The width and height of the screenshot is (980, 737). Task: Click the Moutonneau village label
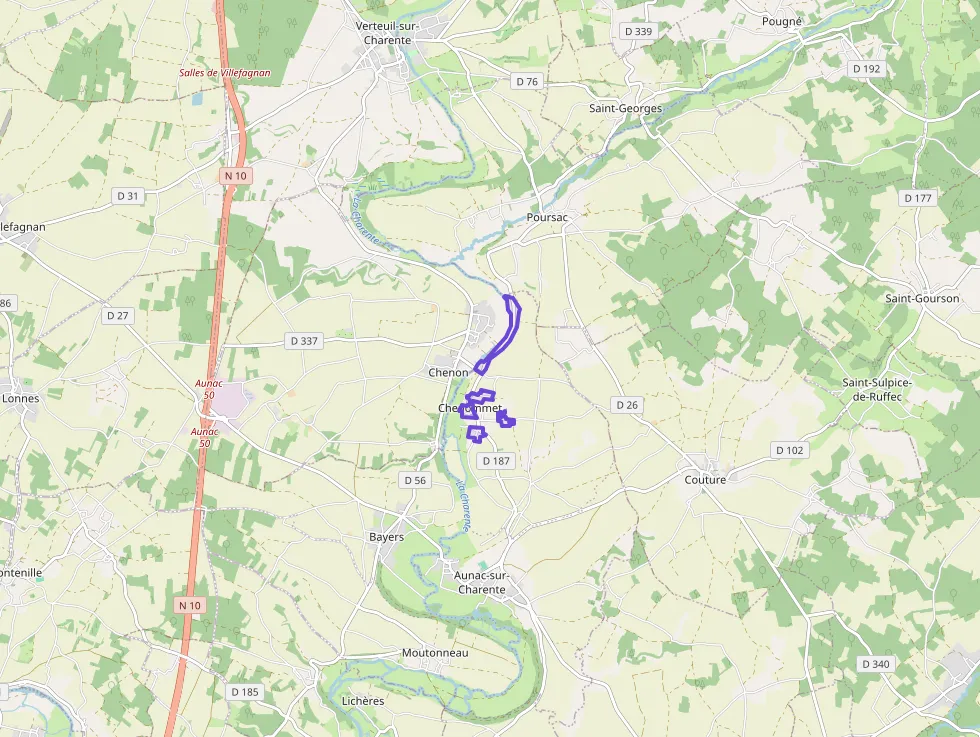[435, 653]
